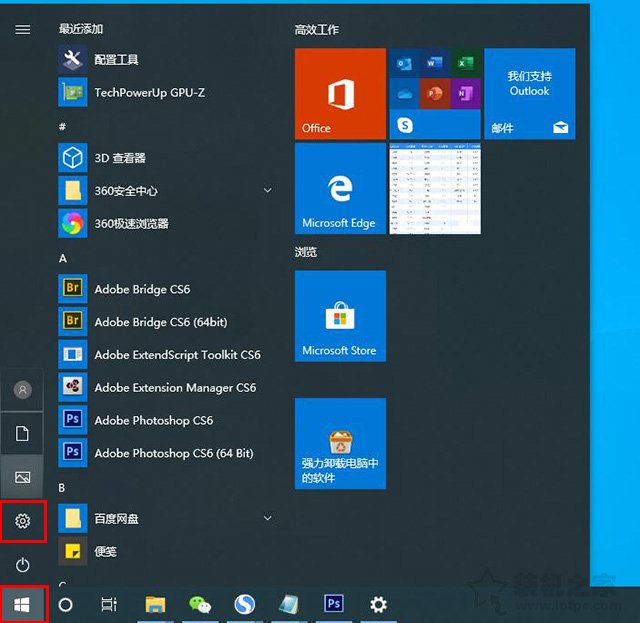Screen dimensions: 640x623
Task: Click the 高效工作 group heading
Action: (x=317, y=29)
